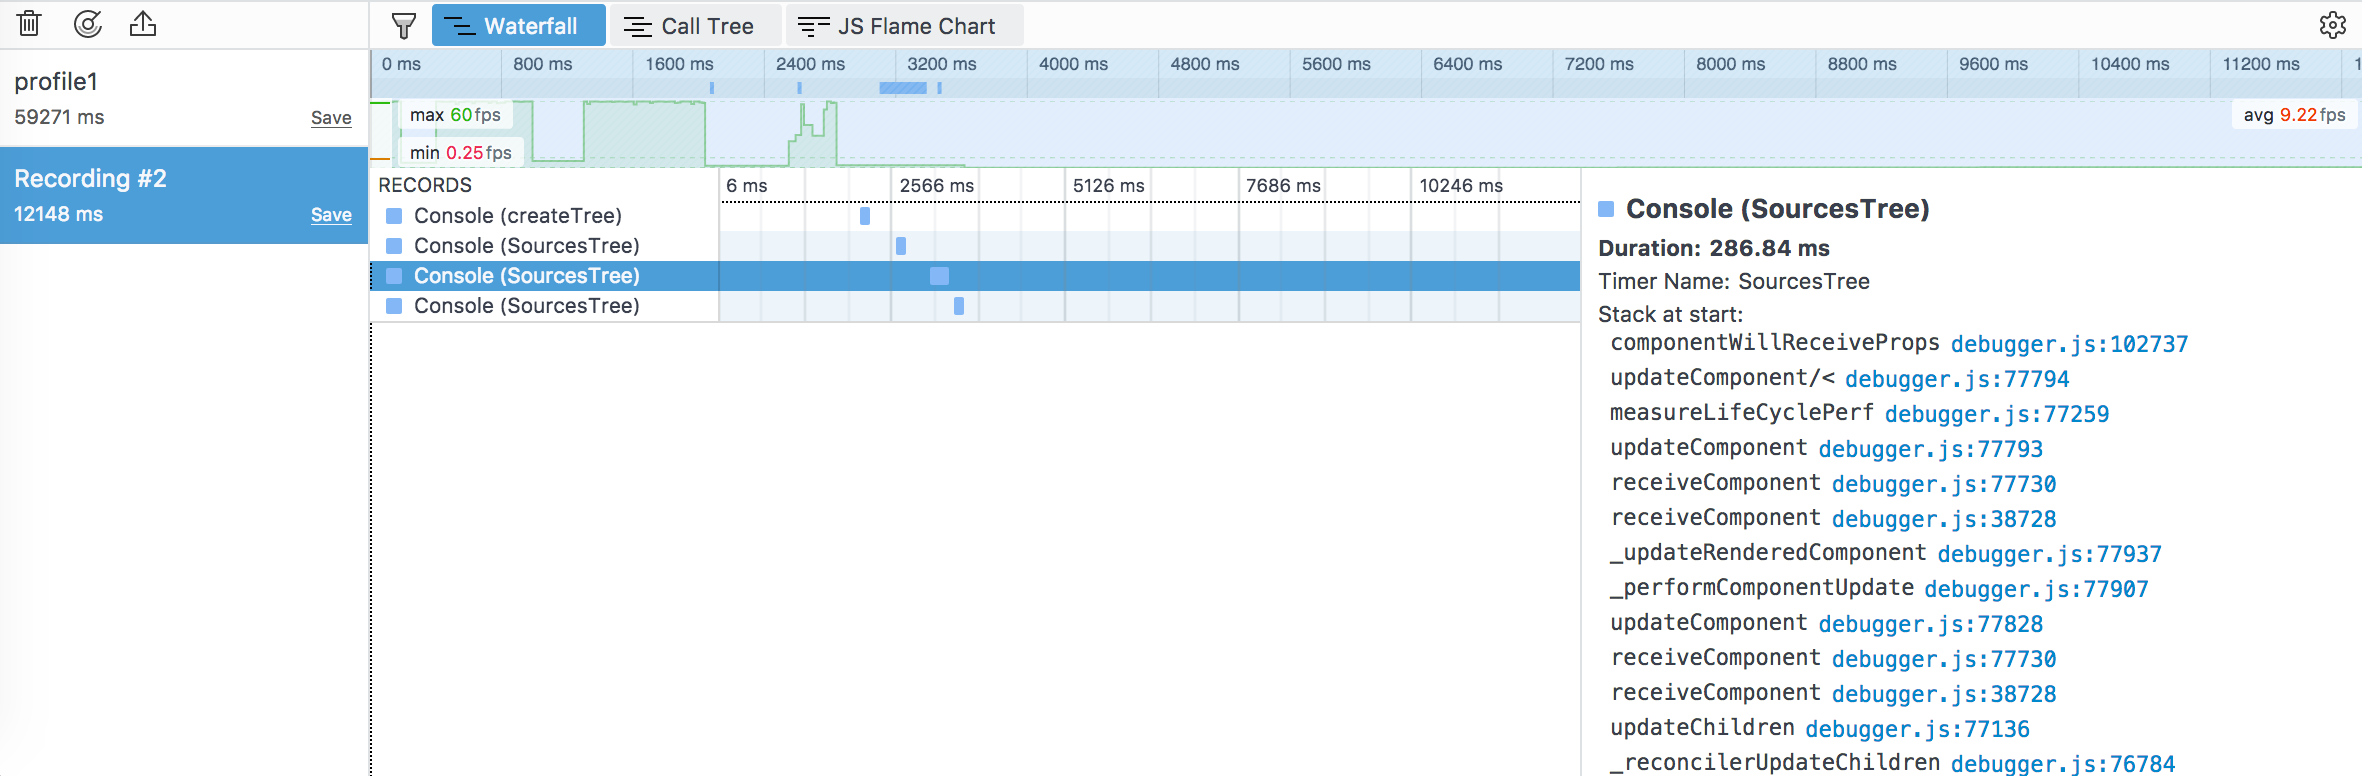Switch to Waterfall view
Image resolution: width=2362 pixels, height=776 pixels.
(519, 25)
